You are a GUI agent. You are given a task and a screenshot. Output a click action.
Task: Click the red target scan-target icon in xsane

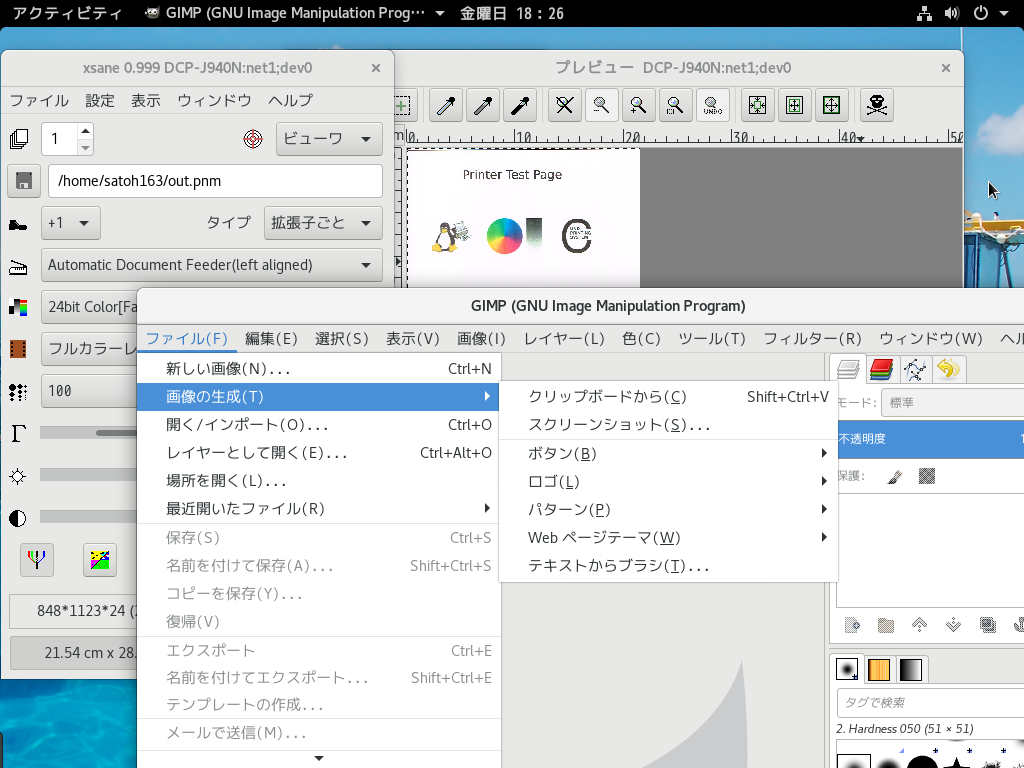(x=253, y=138)
